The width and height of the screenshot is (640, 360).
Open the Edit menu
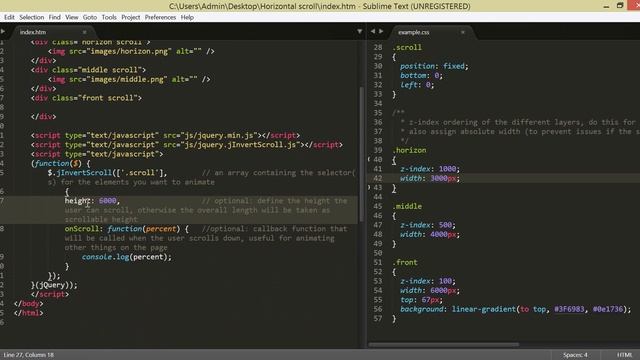tap(9, 17)
